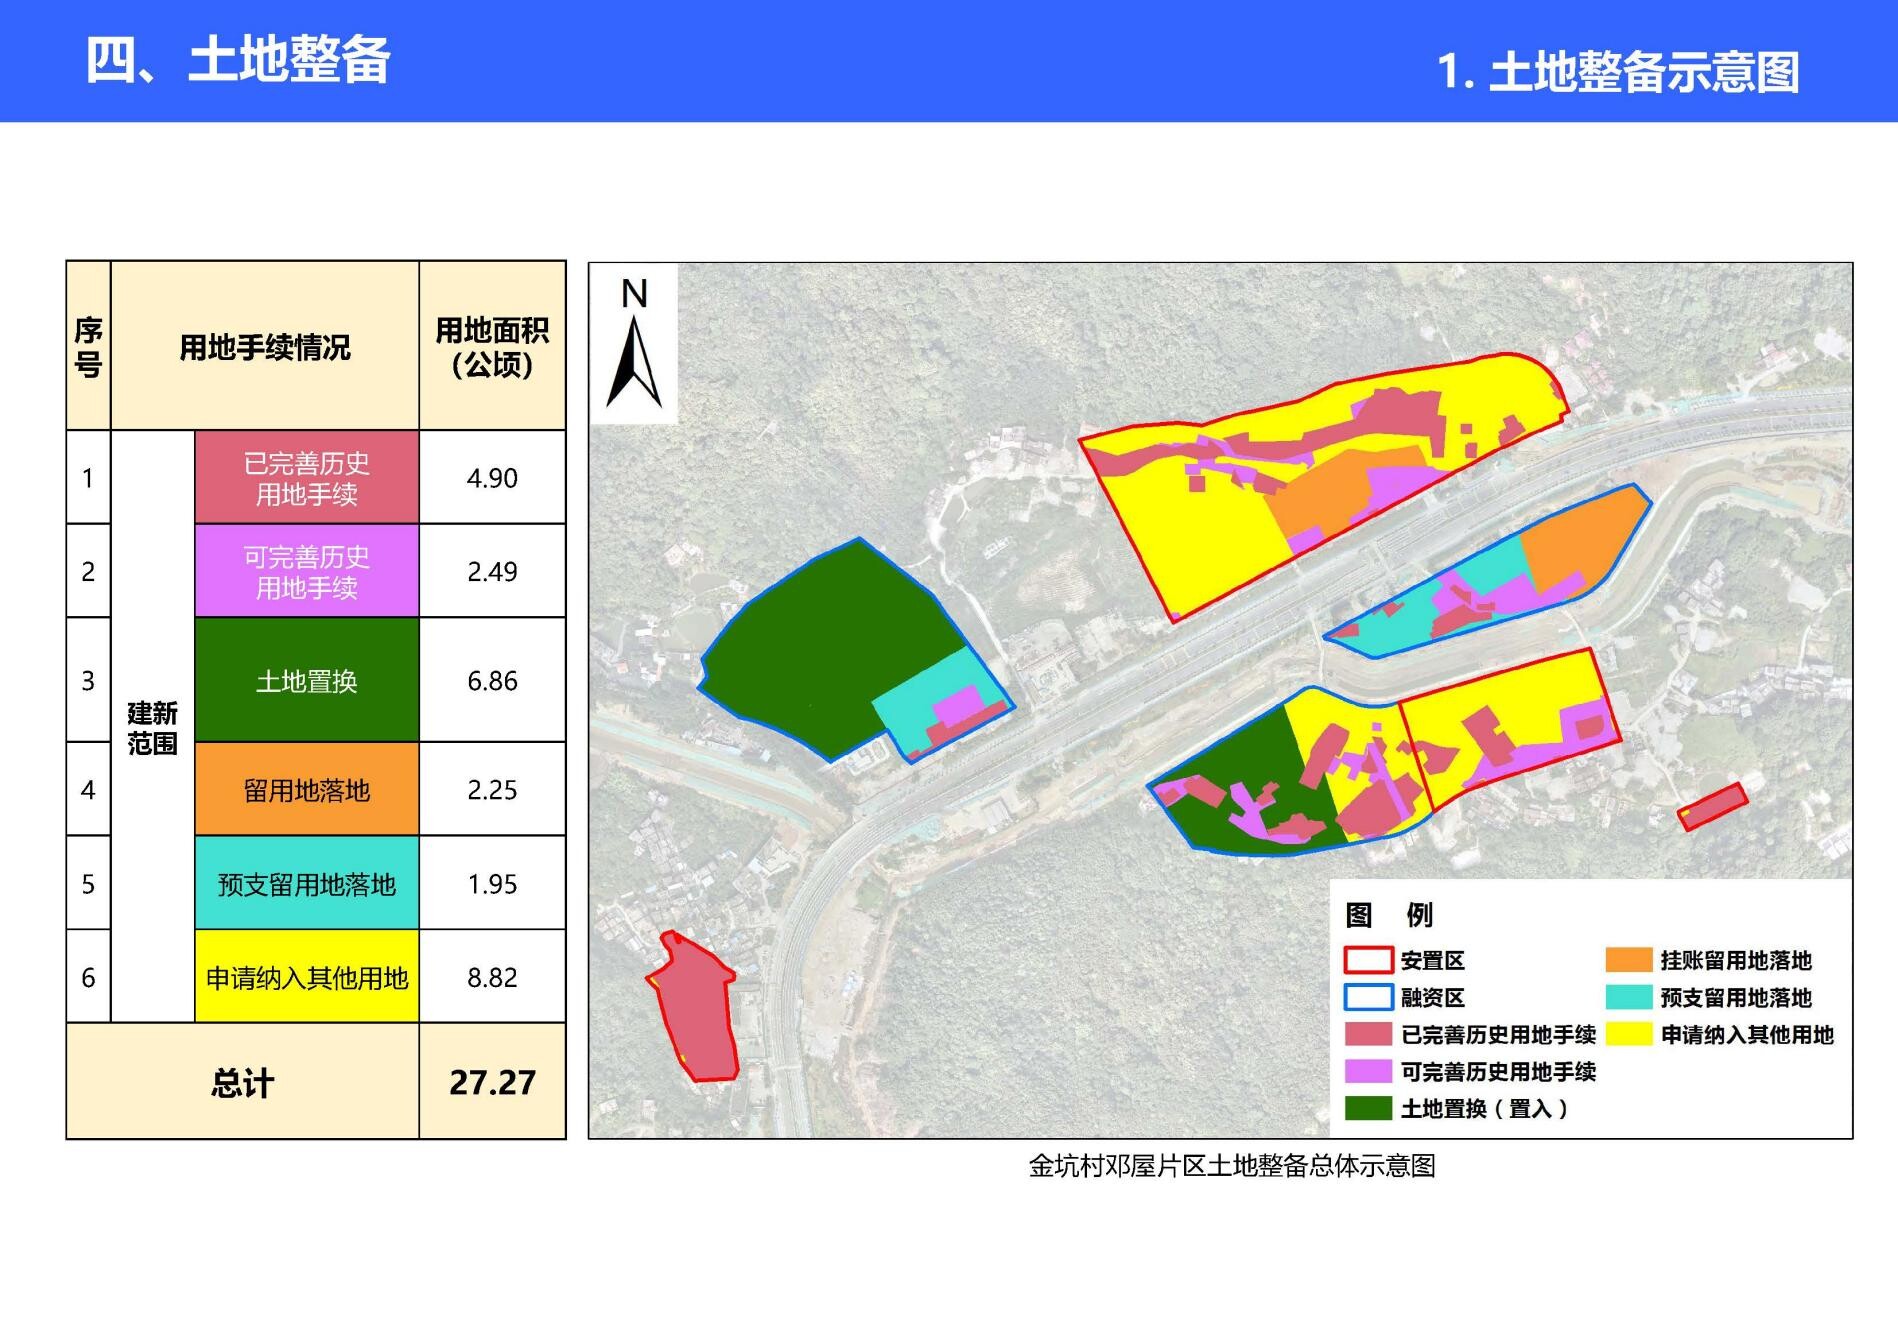Image resolution: width=1898 pixels, height=1343 pixels.
Task: Click the 1. 土地整备示意图 subtitle text
Action: coord(1617,72)
